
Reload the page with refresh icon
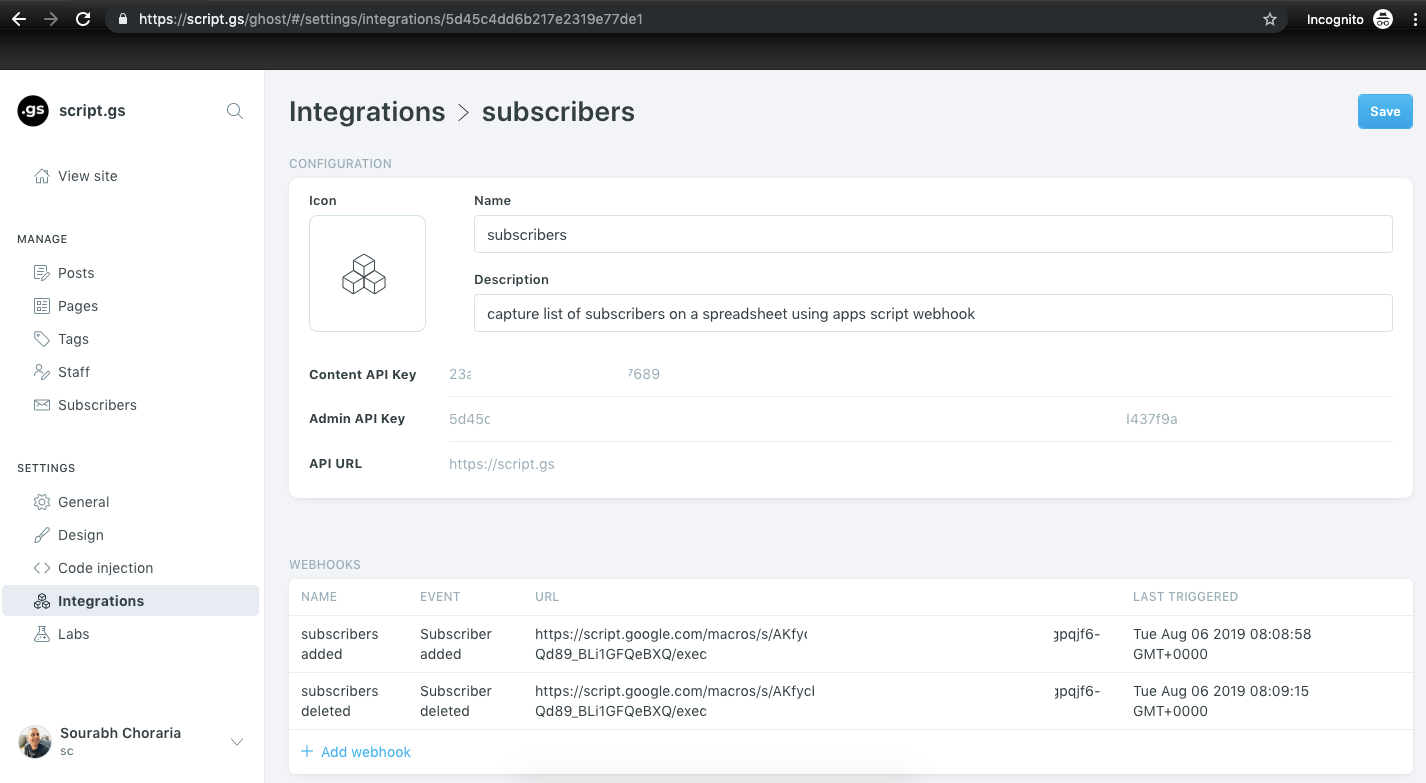tap(83, 19)
